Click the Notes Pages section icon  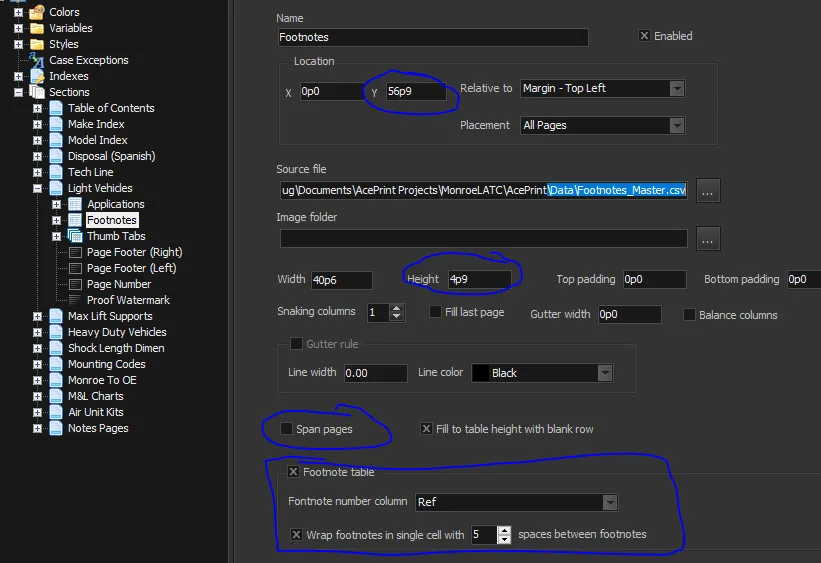pyautogui.click(x=56, y=428)
